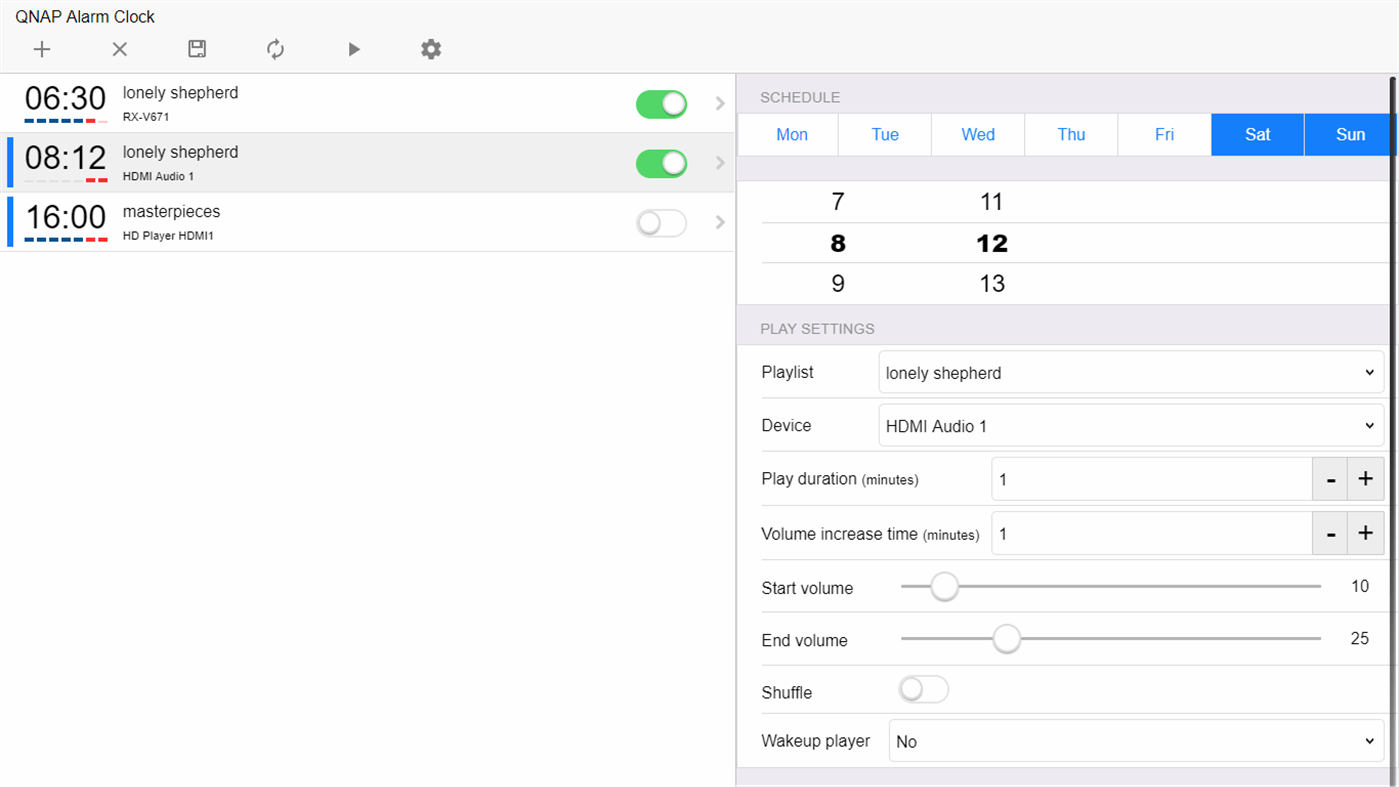Select hour 7 in the time picker
The image size is (1399, 787).
point(837,201)
